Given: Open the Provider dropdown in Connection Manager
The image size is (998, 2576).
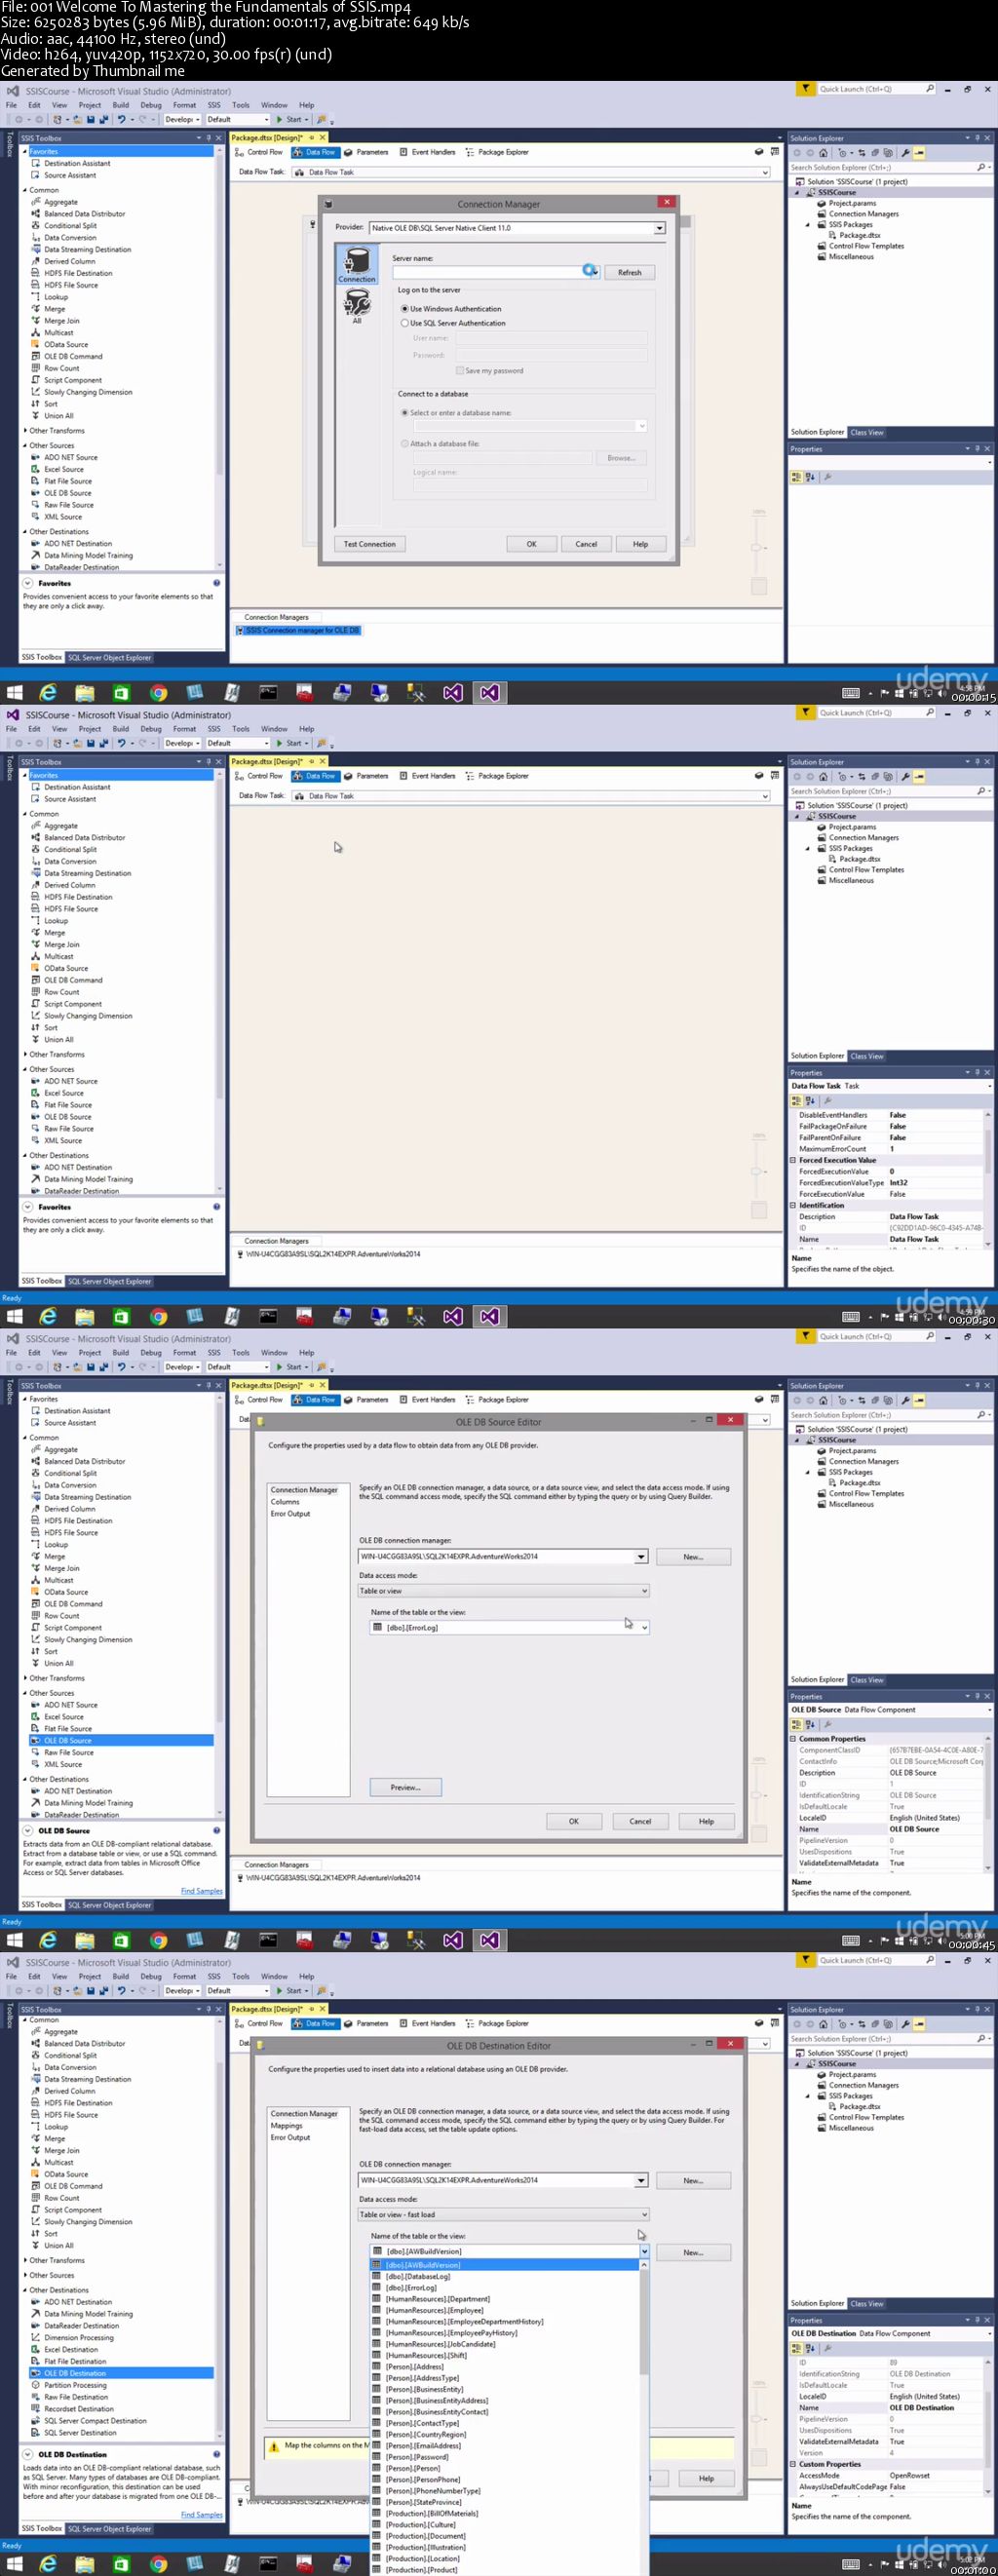Looking at the screenshot, I should pyautogui.click(x=659, y=228).
